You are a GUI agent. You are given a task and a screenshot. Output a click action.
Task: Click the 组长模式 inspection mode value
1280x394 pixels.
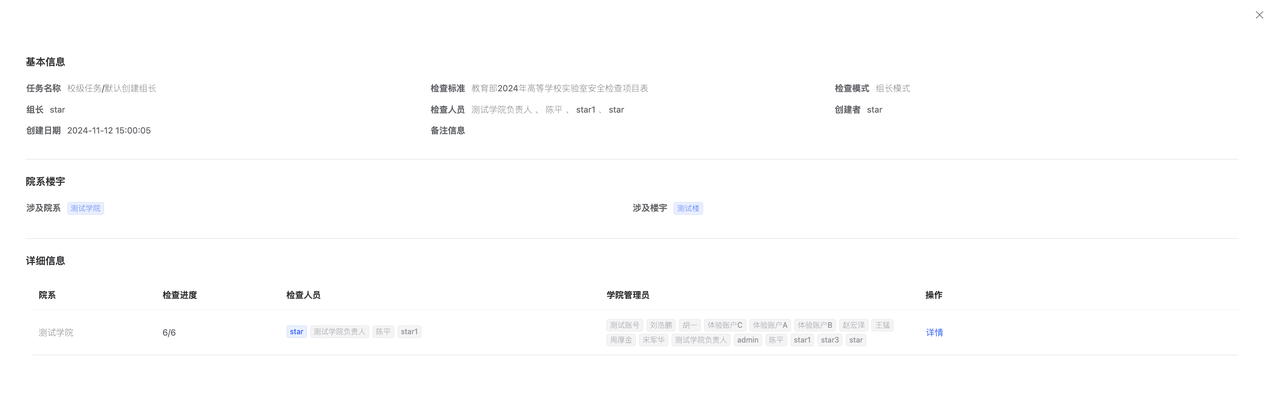coord(893,88)
